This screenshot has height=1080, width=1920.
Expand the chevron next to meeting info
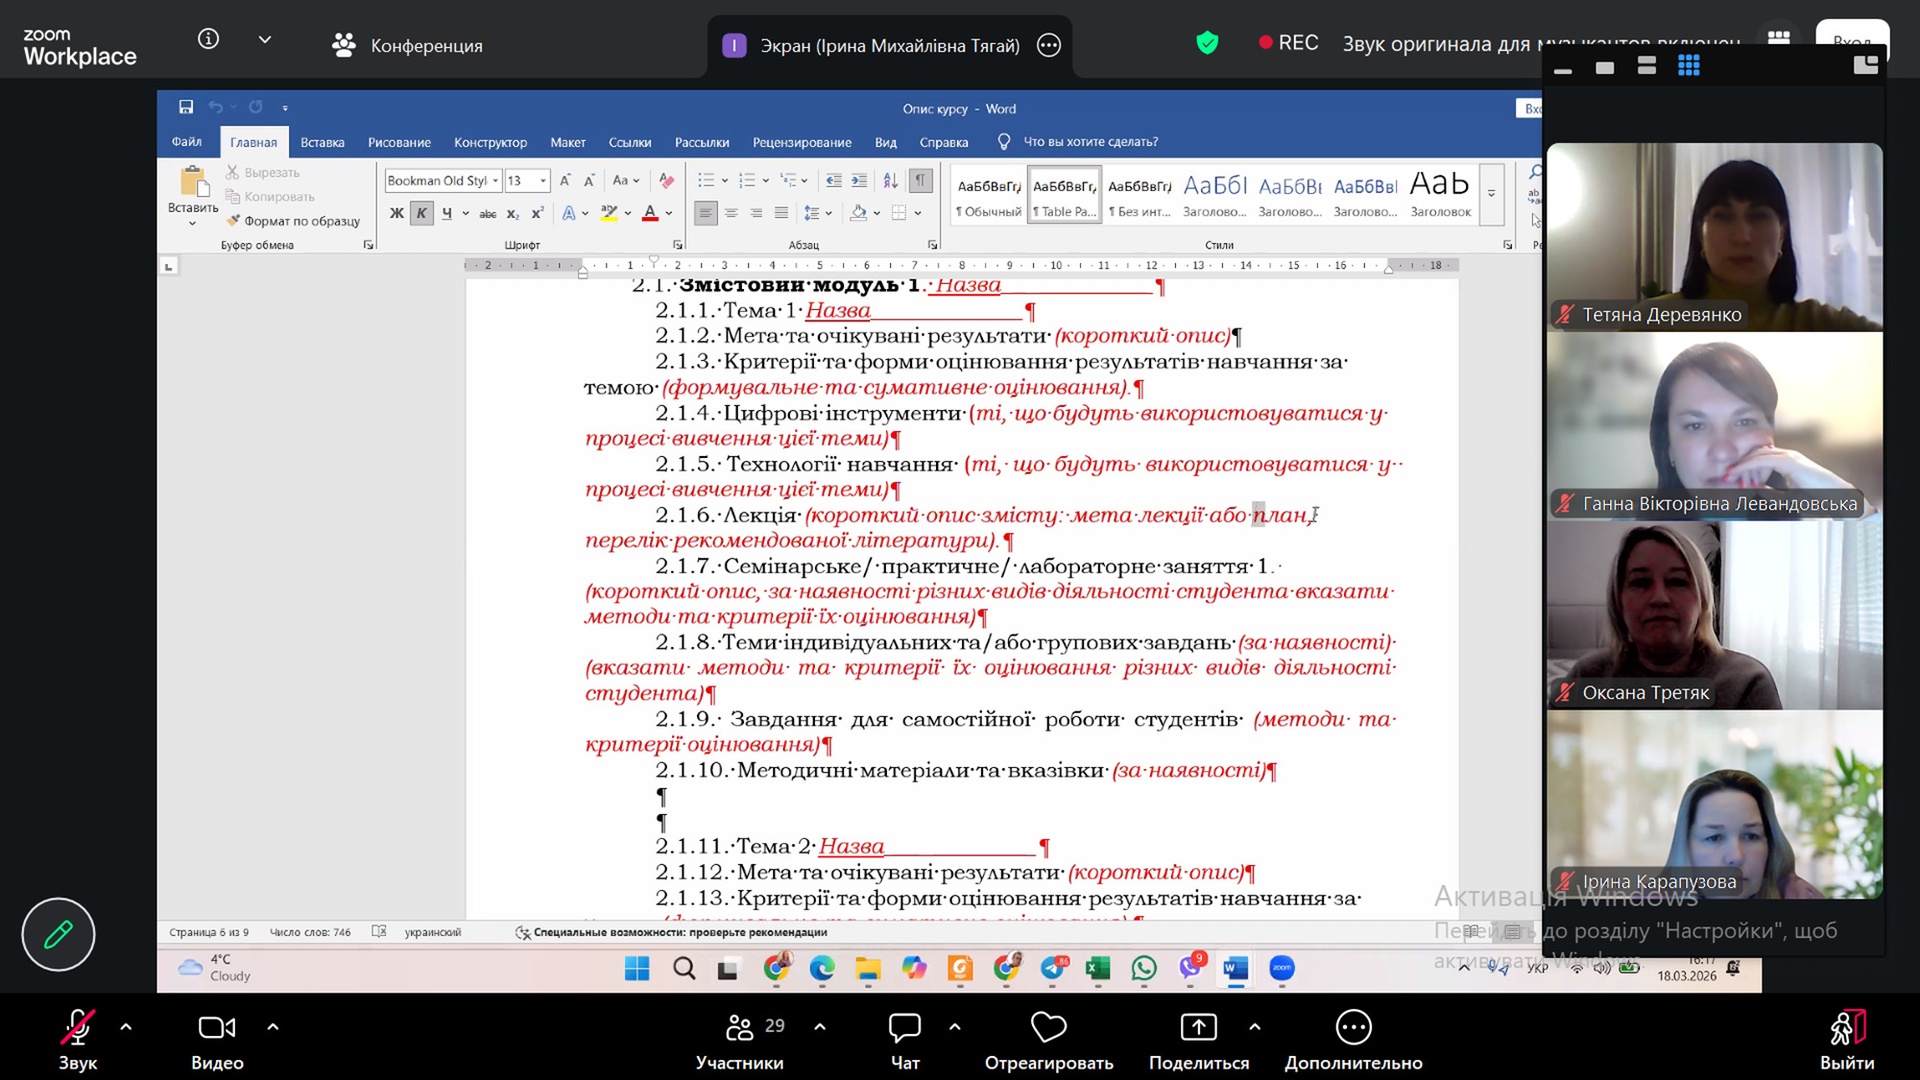click(x=265, y=40)
